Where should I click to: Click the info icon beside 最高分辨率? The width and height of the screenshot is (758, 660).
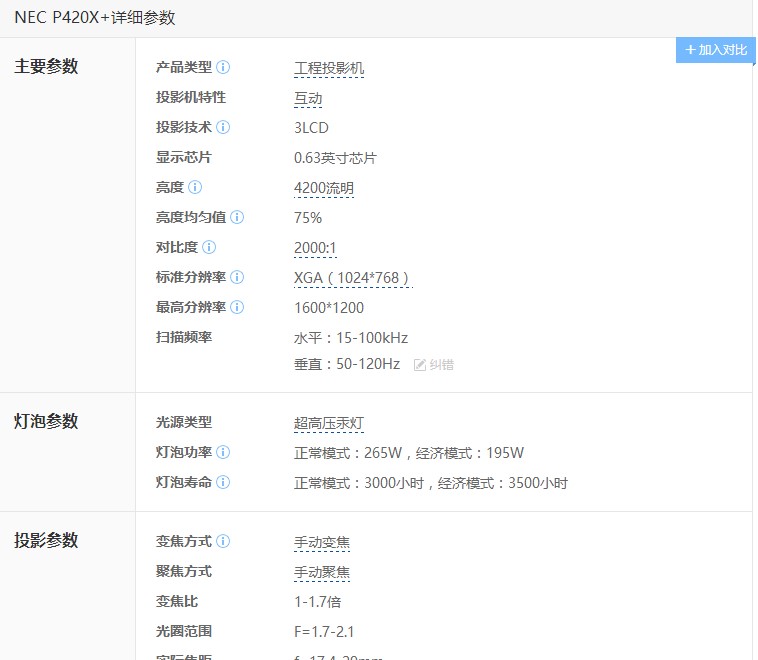coord(237,307)
